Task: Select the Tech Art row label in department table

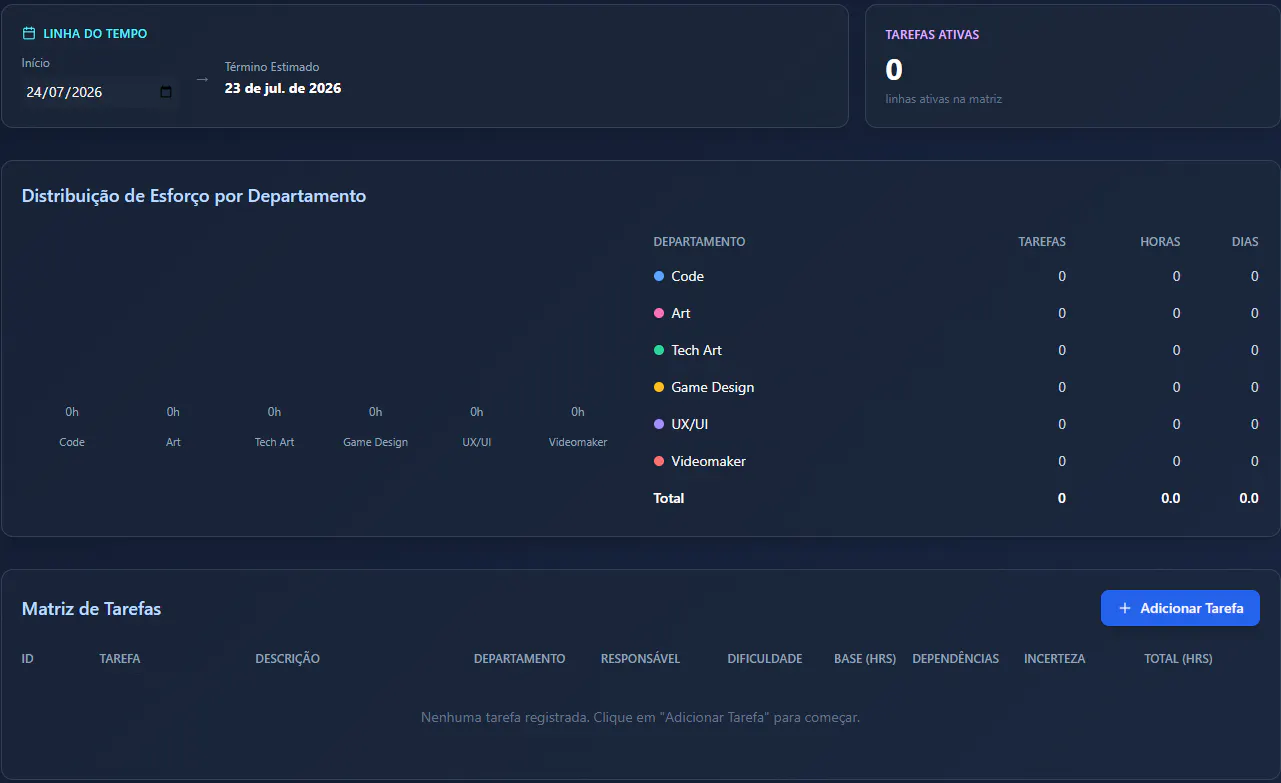Action: pos(697,350)
